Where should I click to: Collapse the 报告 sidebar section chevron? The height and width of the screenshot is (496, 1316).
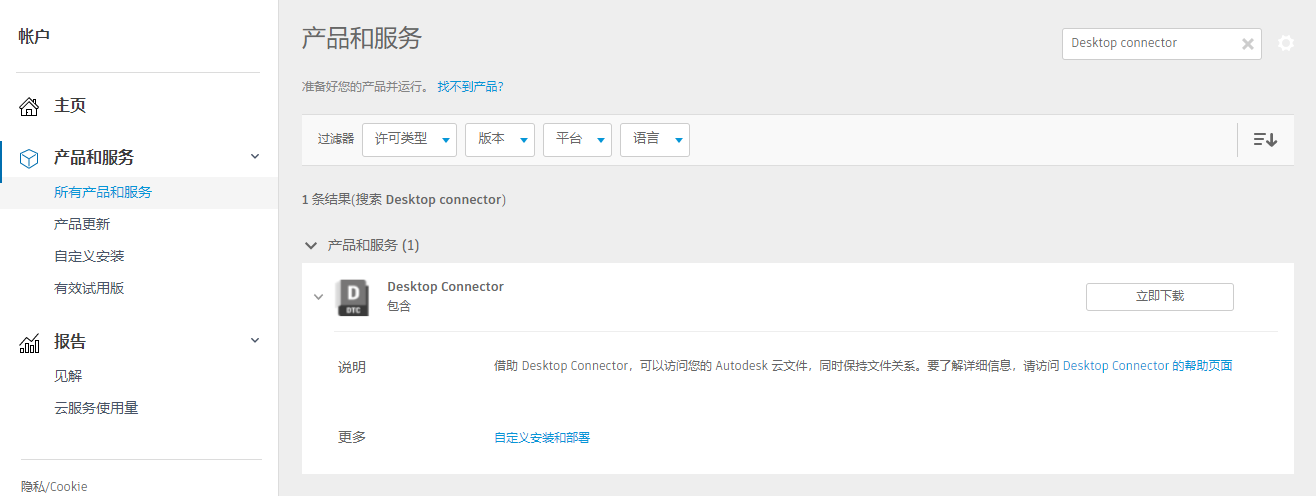tap(254, 340)
